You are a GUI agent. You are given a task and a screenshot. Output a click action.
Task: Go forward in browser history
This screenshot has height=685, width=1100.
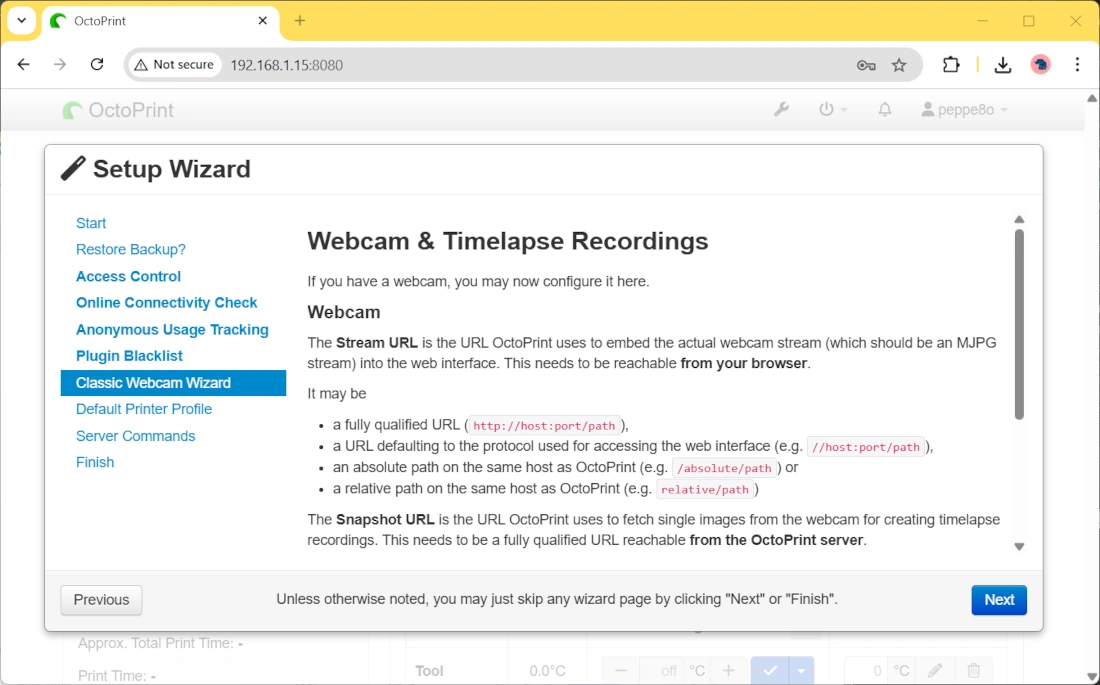click(60, 65)
